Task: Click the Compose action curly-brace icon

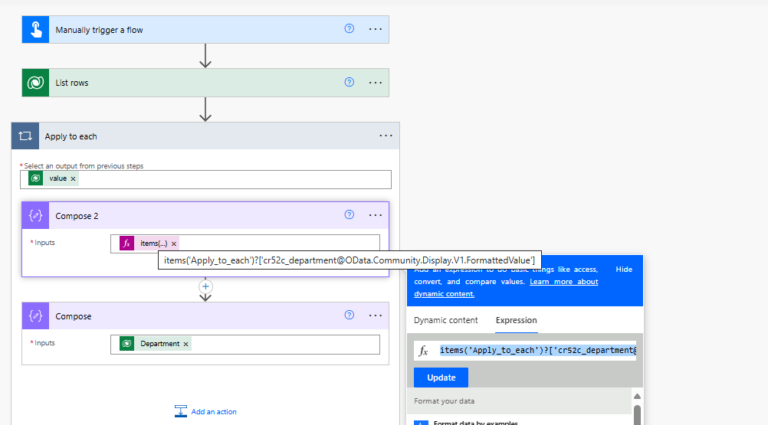Action: [36, 316]
